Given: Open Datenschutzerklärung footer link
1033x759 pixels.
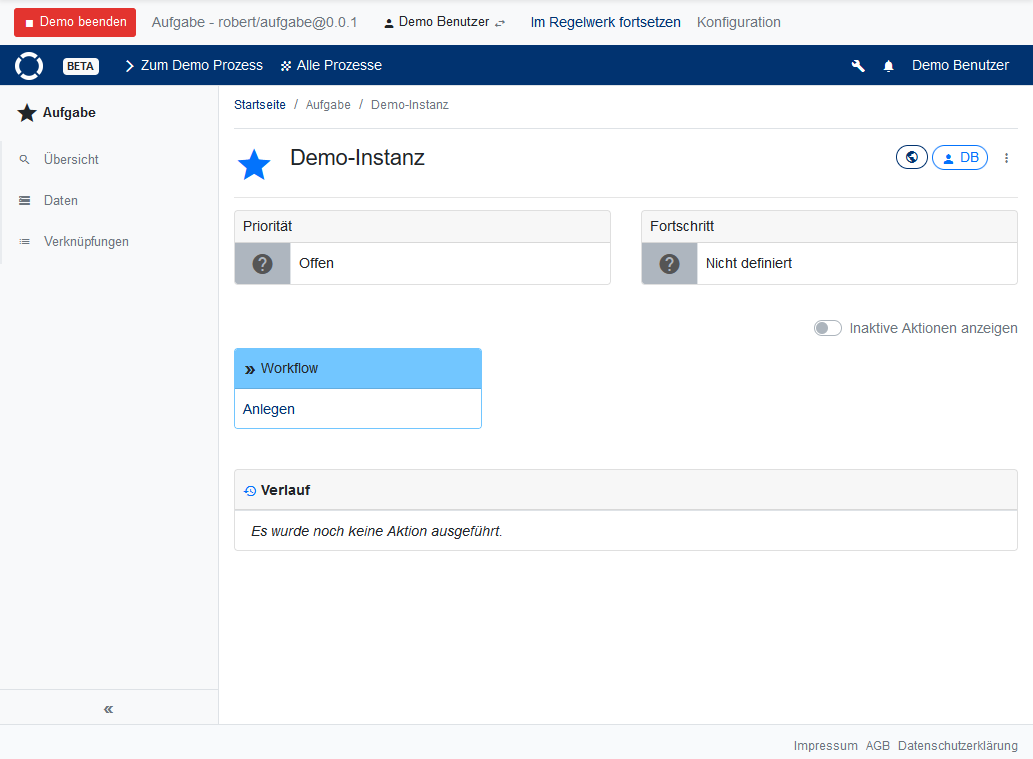Looking at the screenshot, I should click(957, 746).
